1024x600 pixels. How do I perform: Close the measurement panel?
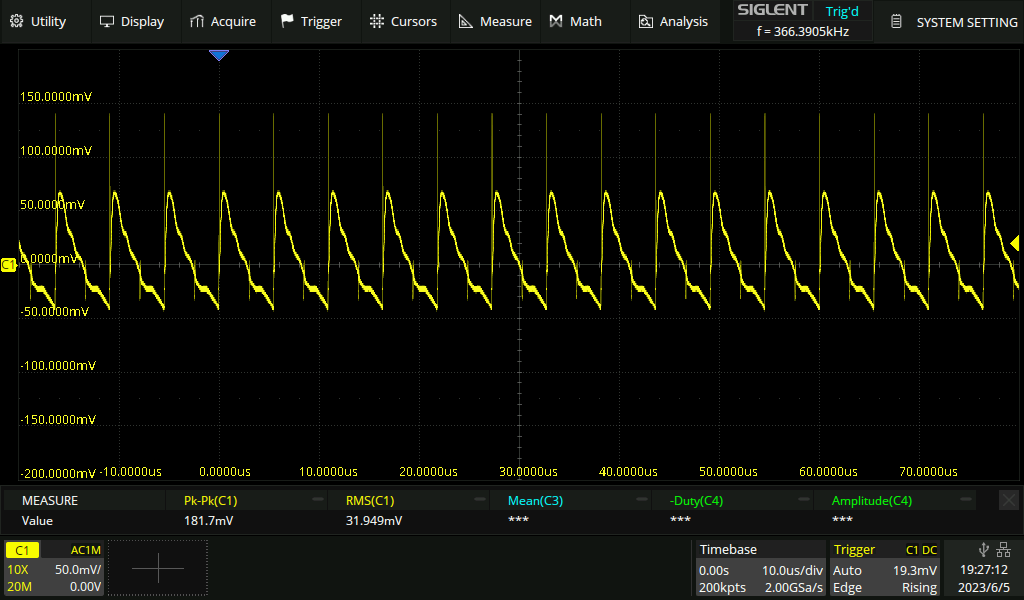[1009, 500]
